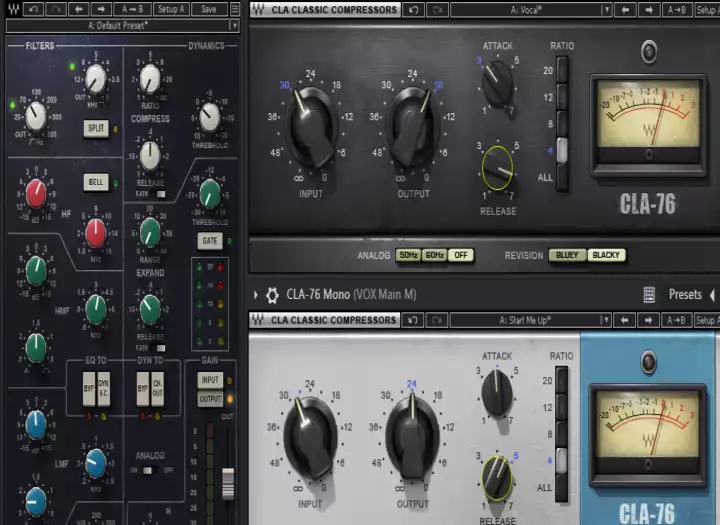Select the OUTPUT gain meter button

pyautogui.click(x=210, y=399)
